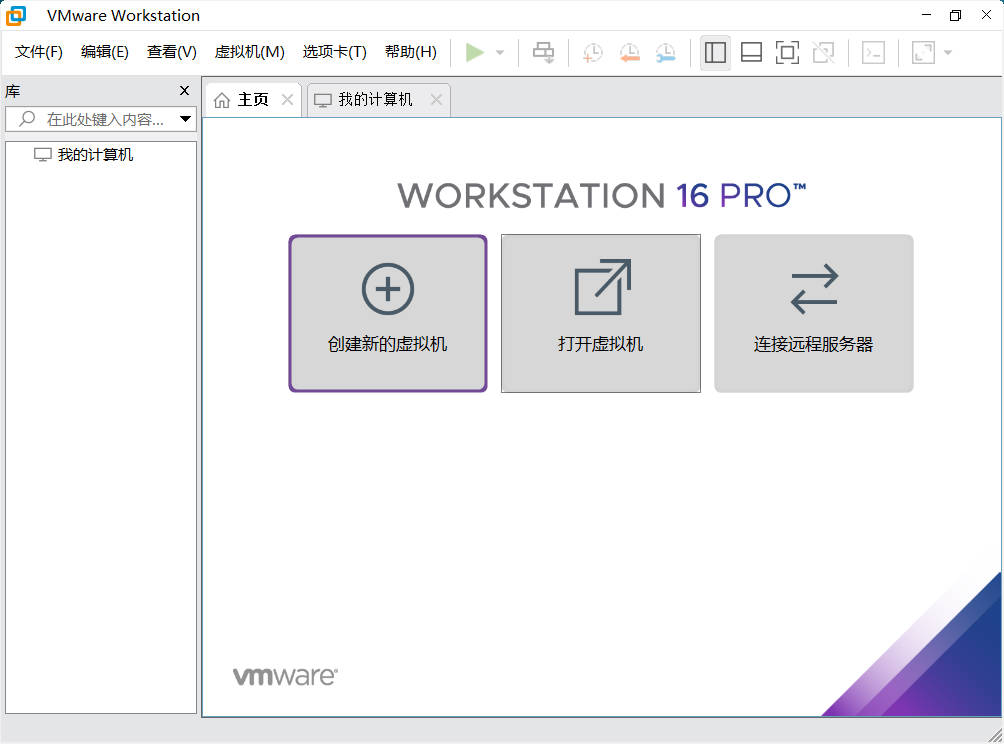Enter full screen mode
Viewport: 1004px width, 744px height.
pos(787,52)
